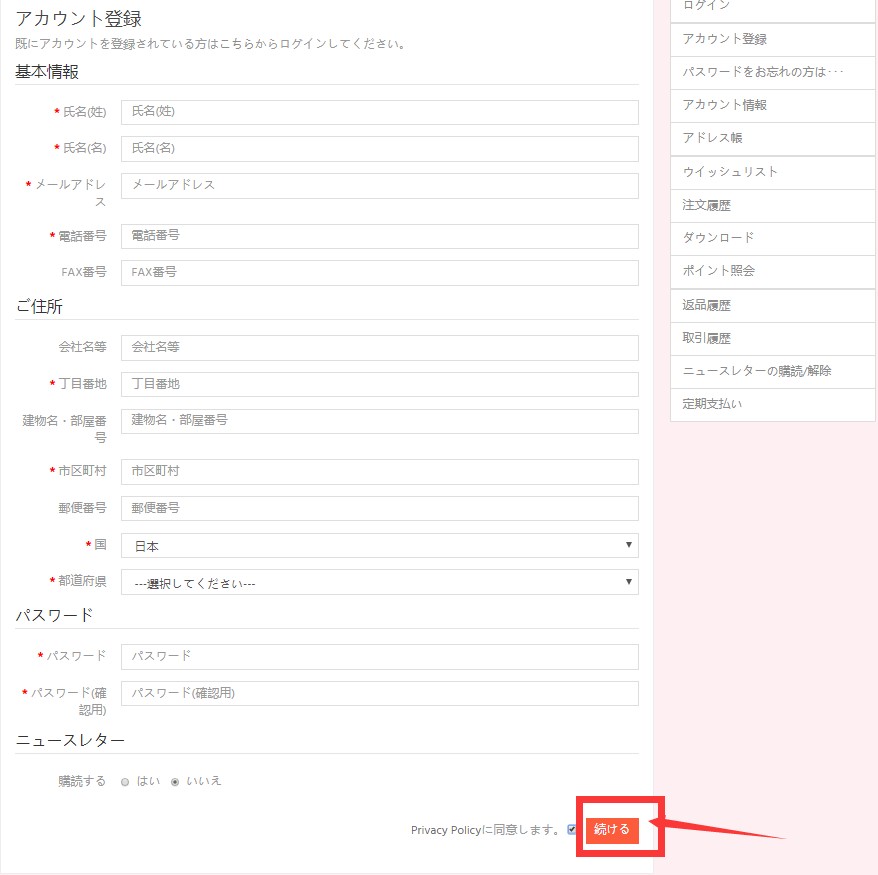Open 返品履歴 in the sidebar
878x875 pixels.
pyautogui.click(x=773, y=306)
